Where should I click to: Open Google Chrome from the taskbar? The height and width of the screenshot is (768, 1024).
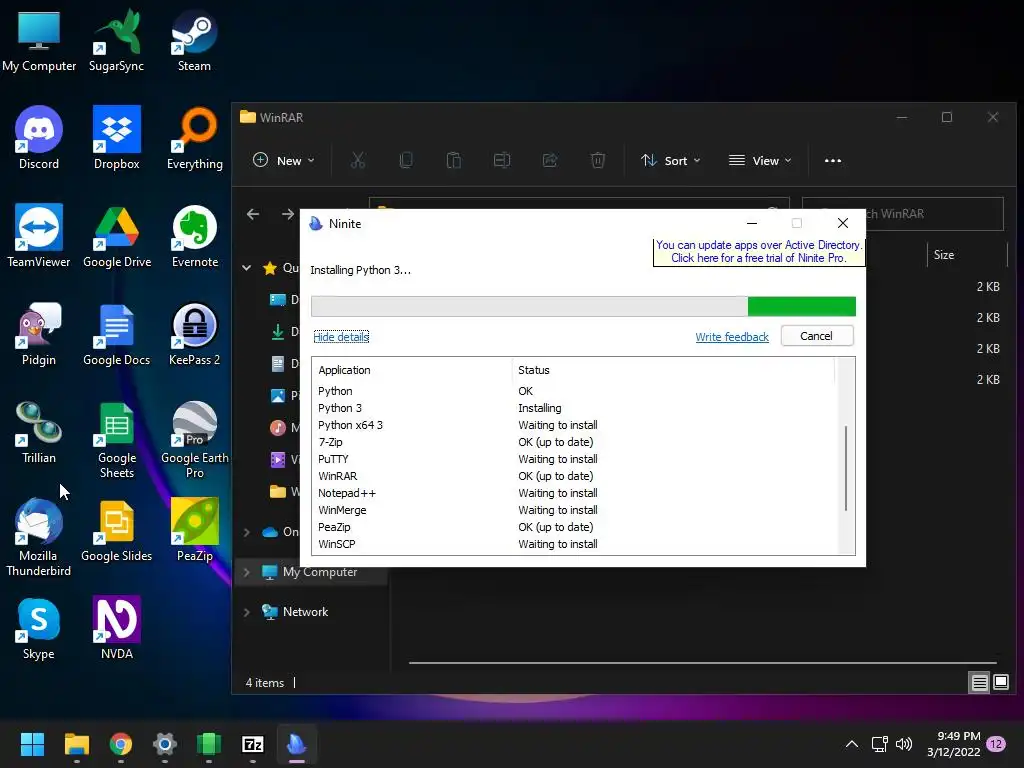point(121,744)
